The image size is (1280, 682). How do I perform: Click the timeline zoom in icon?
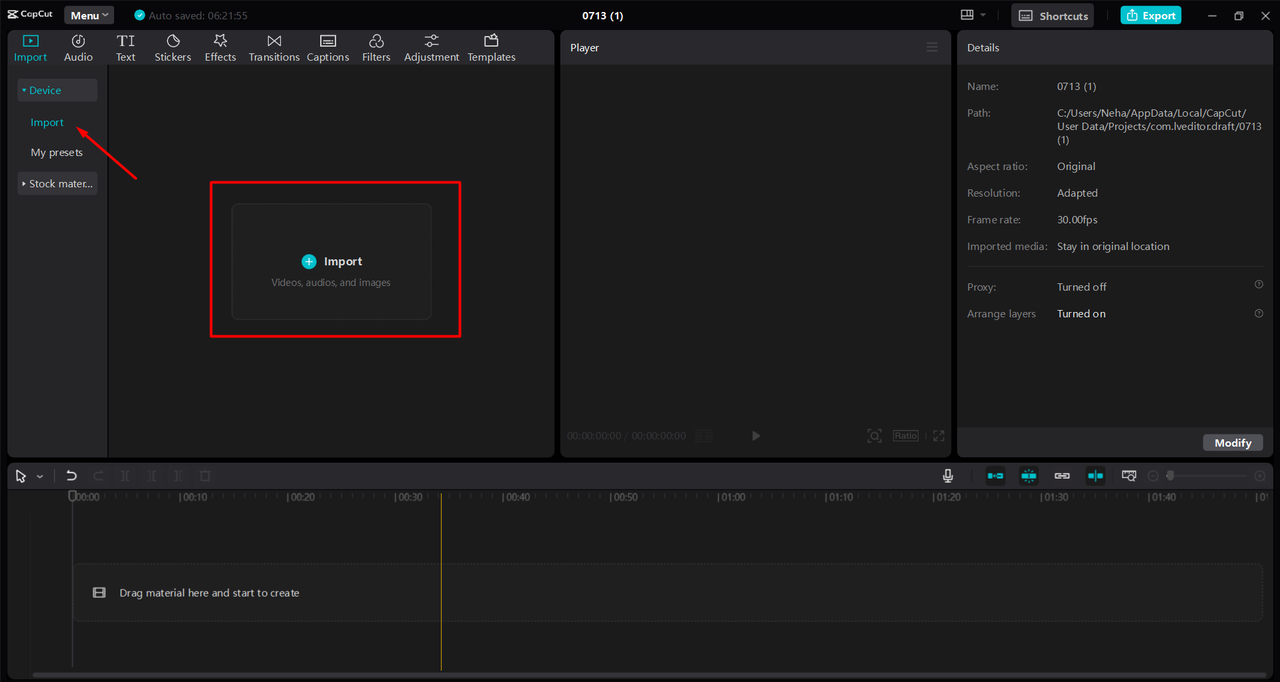point(1260,476)
